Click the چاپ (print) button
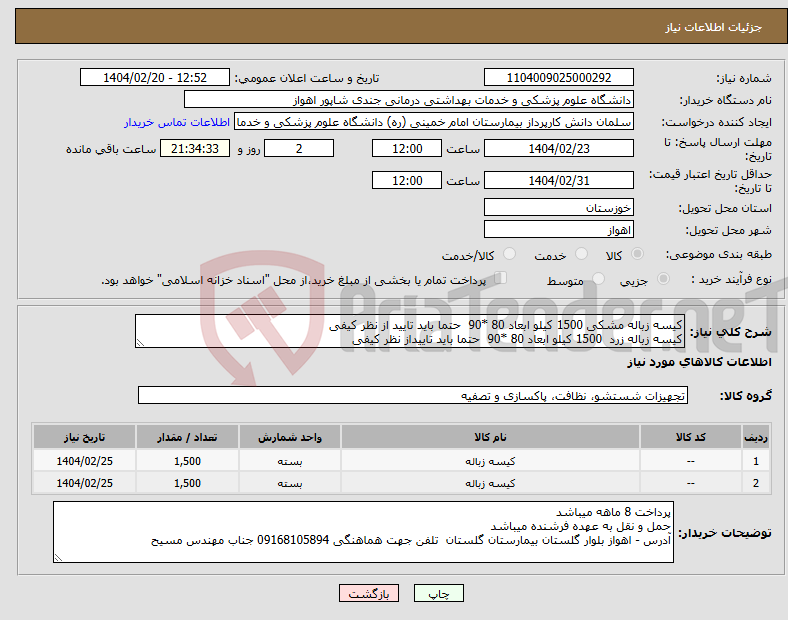The height and width of the screenshot is (620, 788). 438,593
